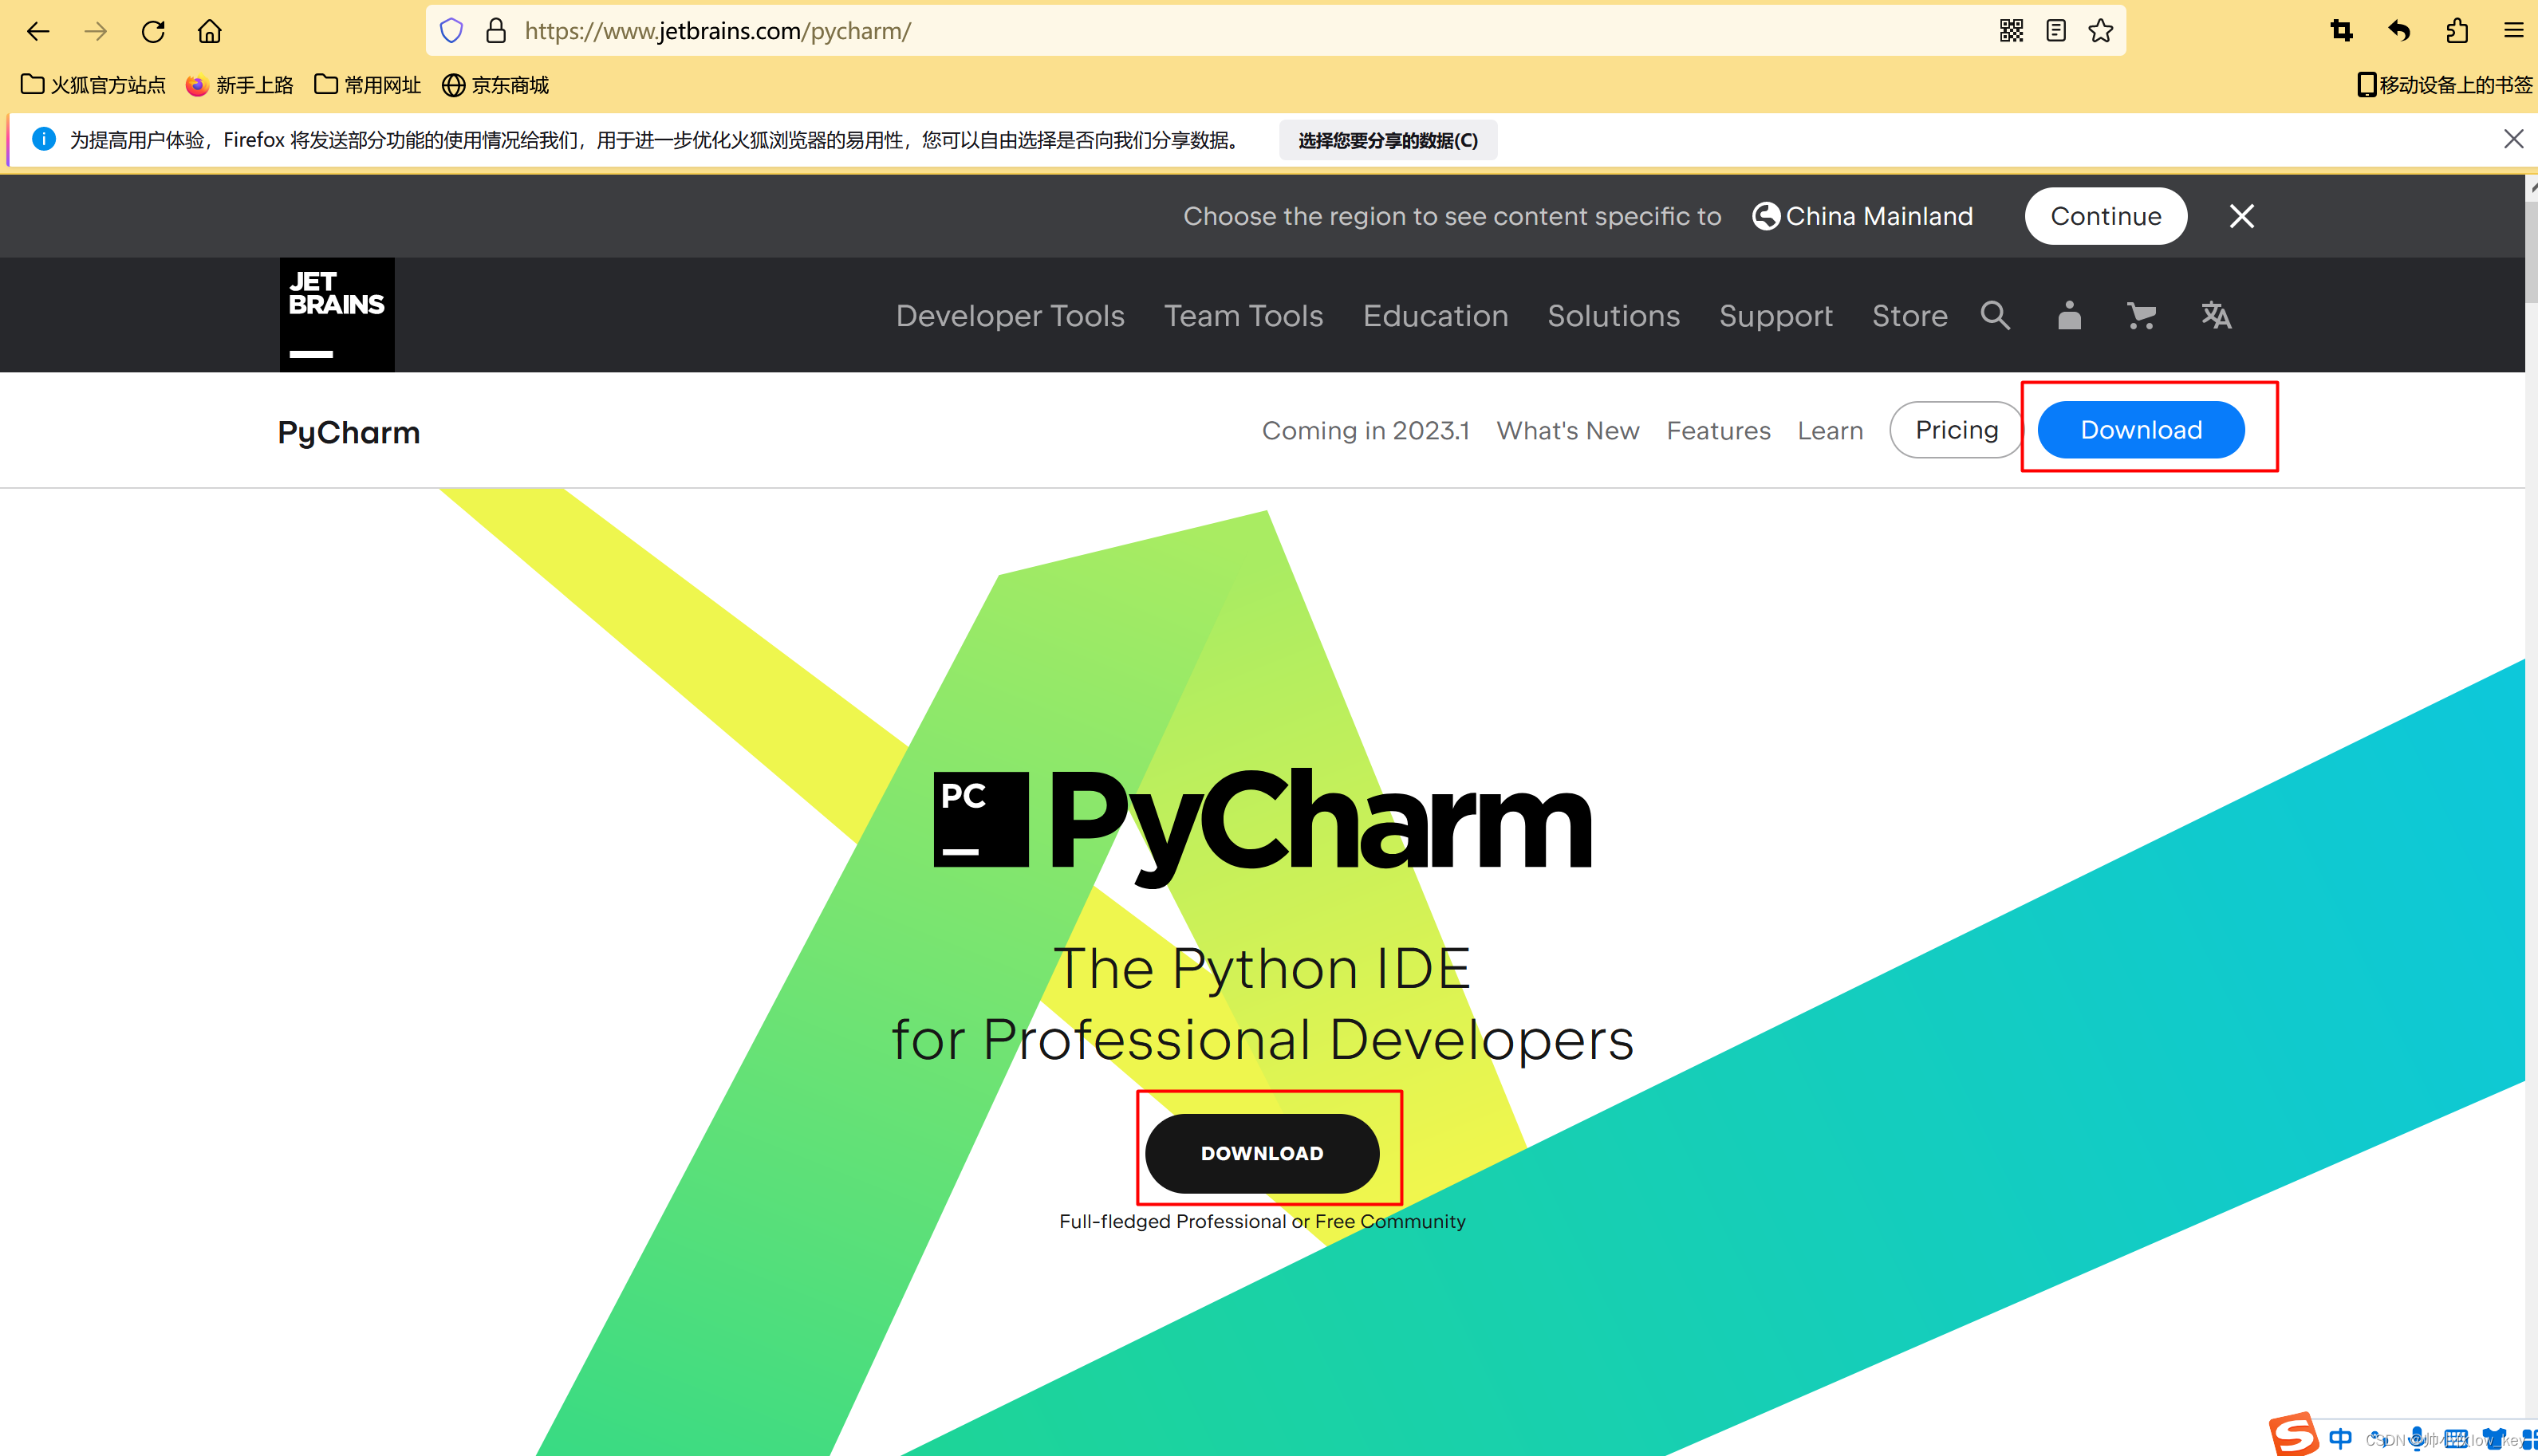Close the region selection banner
The height and width of the screenshot is (1456, 2538).
point(2244,216)
